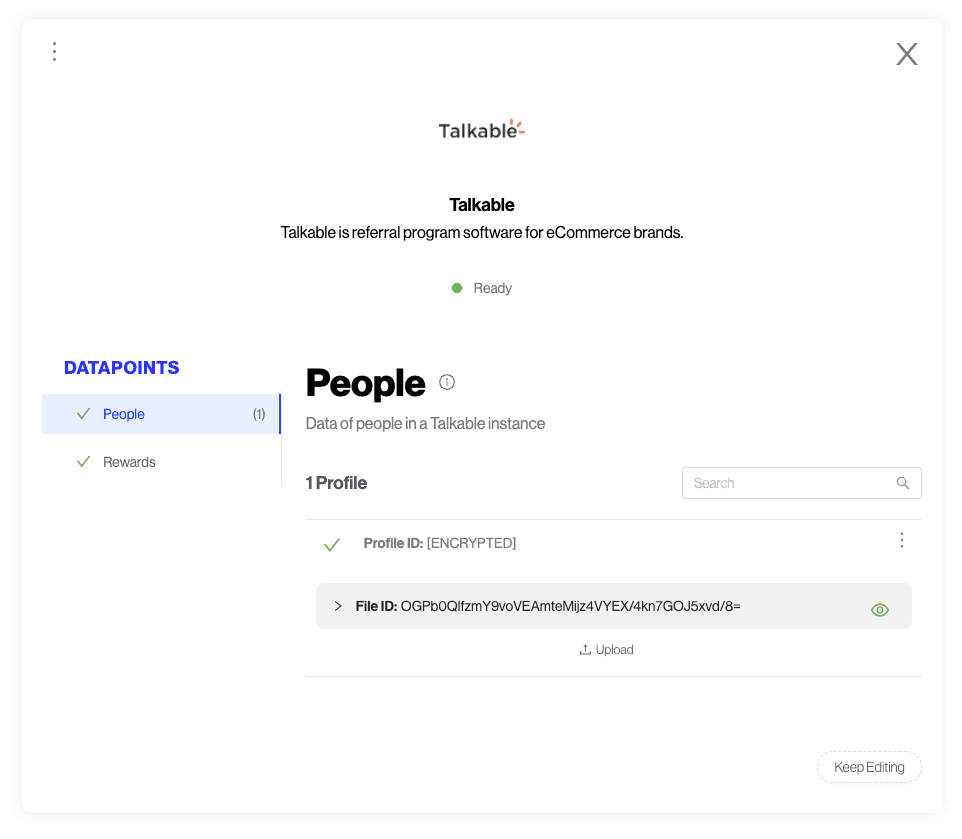Click the '1 Profile' count heading

point(336,483)
